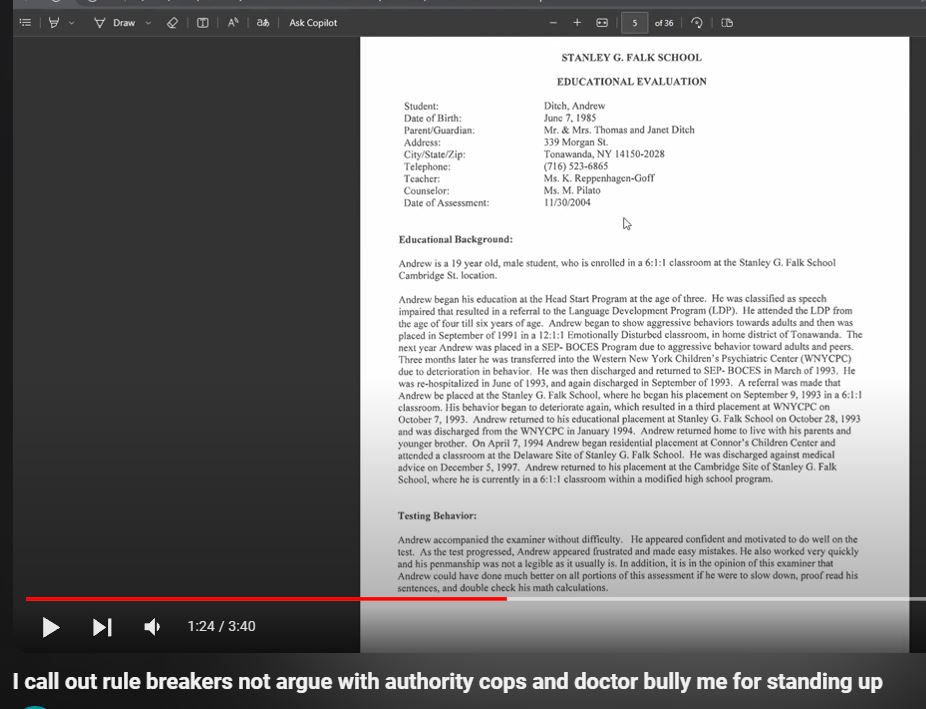Click the Testing Behavior: heading
The image size is (926, 709).
tap(437, 515)
